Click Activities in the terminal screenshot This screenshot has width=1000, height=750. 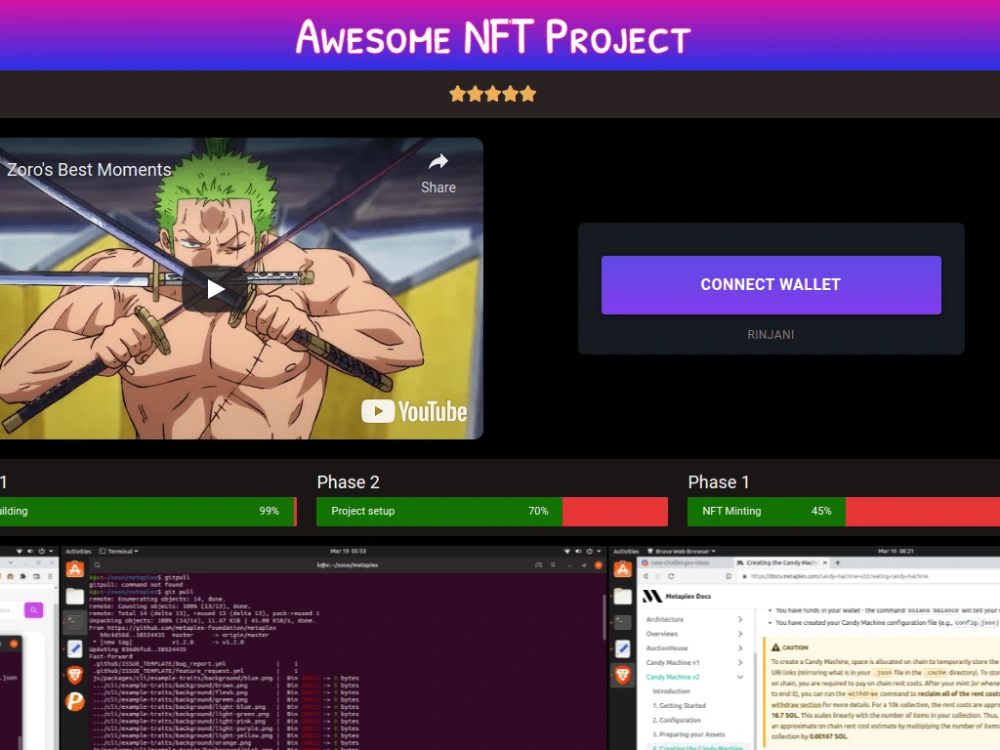(x=78, y=551)
